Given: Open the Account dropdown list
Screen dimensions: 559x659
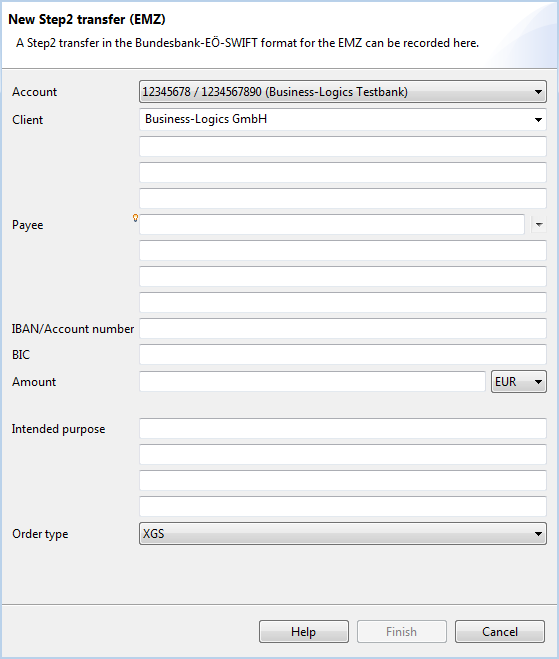Looking at the screenshot, I should 343,92.
